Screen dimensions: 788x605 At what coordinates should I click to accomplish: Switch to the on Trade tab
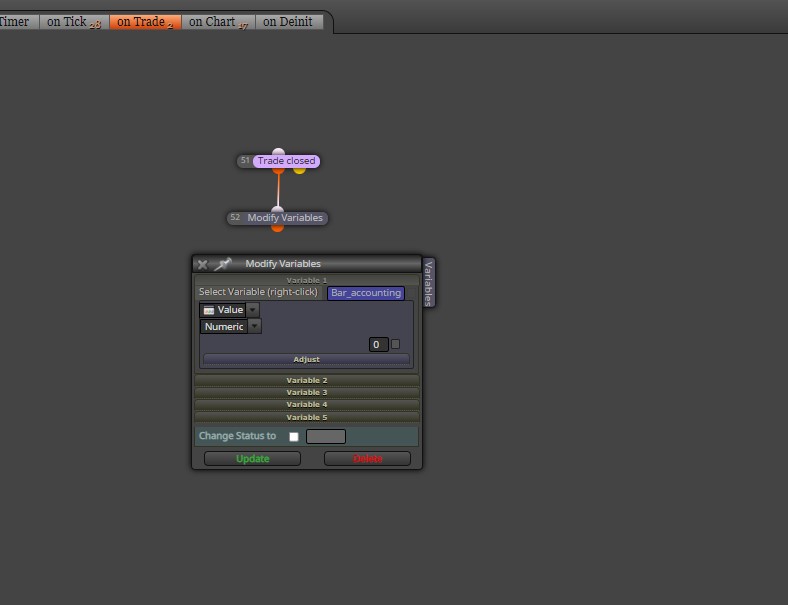[145, 22]
